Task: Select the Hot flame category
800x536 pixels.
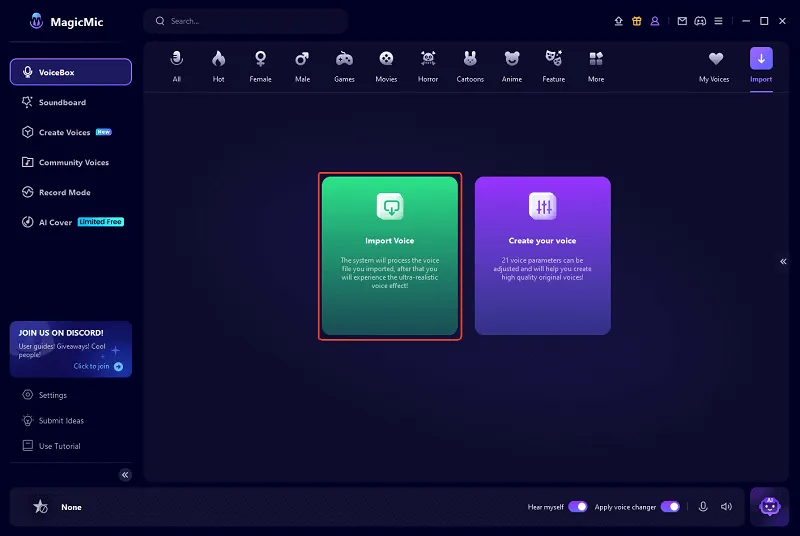Action: 218,66
